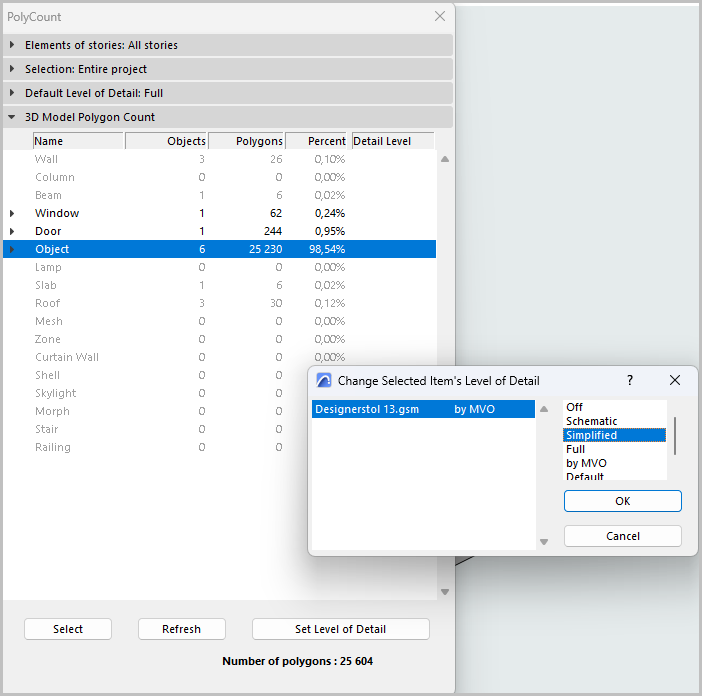Viewport: 702px width, 696px height.
Task: Select by MVO detail level option
Action: [586, 463]
